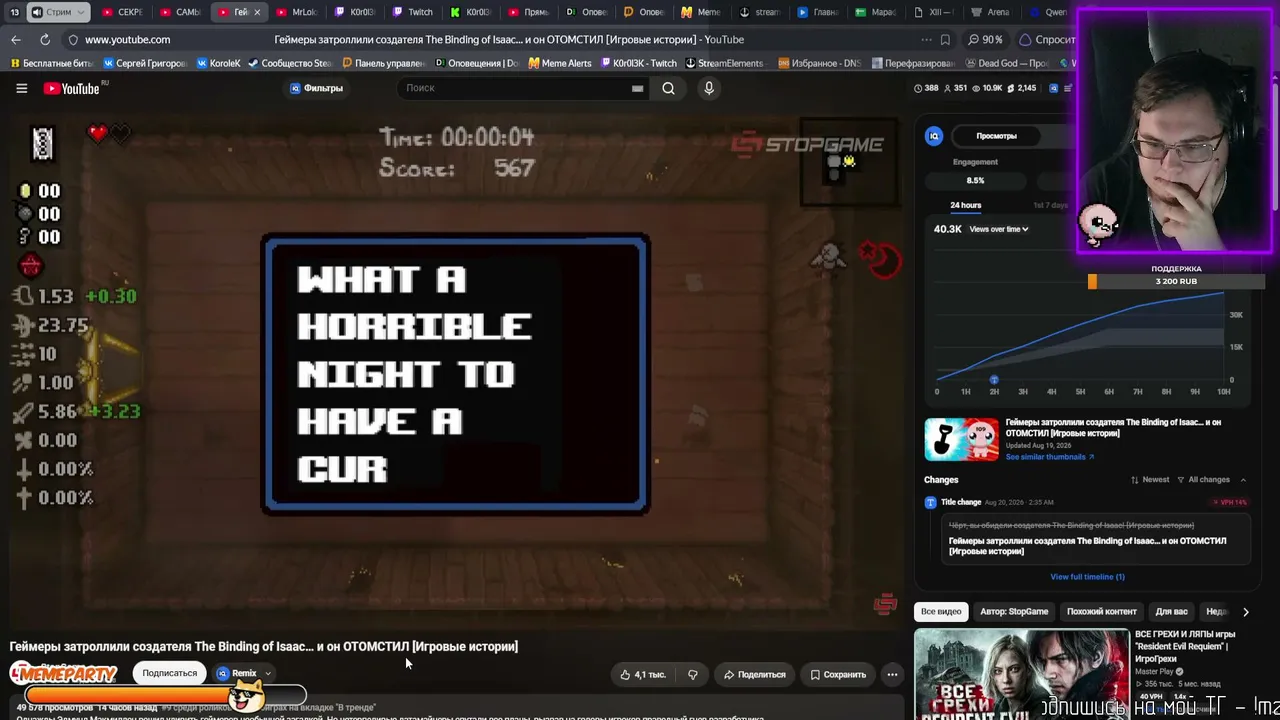This screenshot has height=720, width=1280.
Task: Select the Все видео filter chip
Action: 941,611
